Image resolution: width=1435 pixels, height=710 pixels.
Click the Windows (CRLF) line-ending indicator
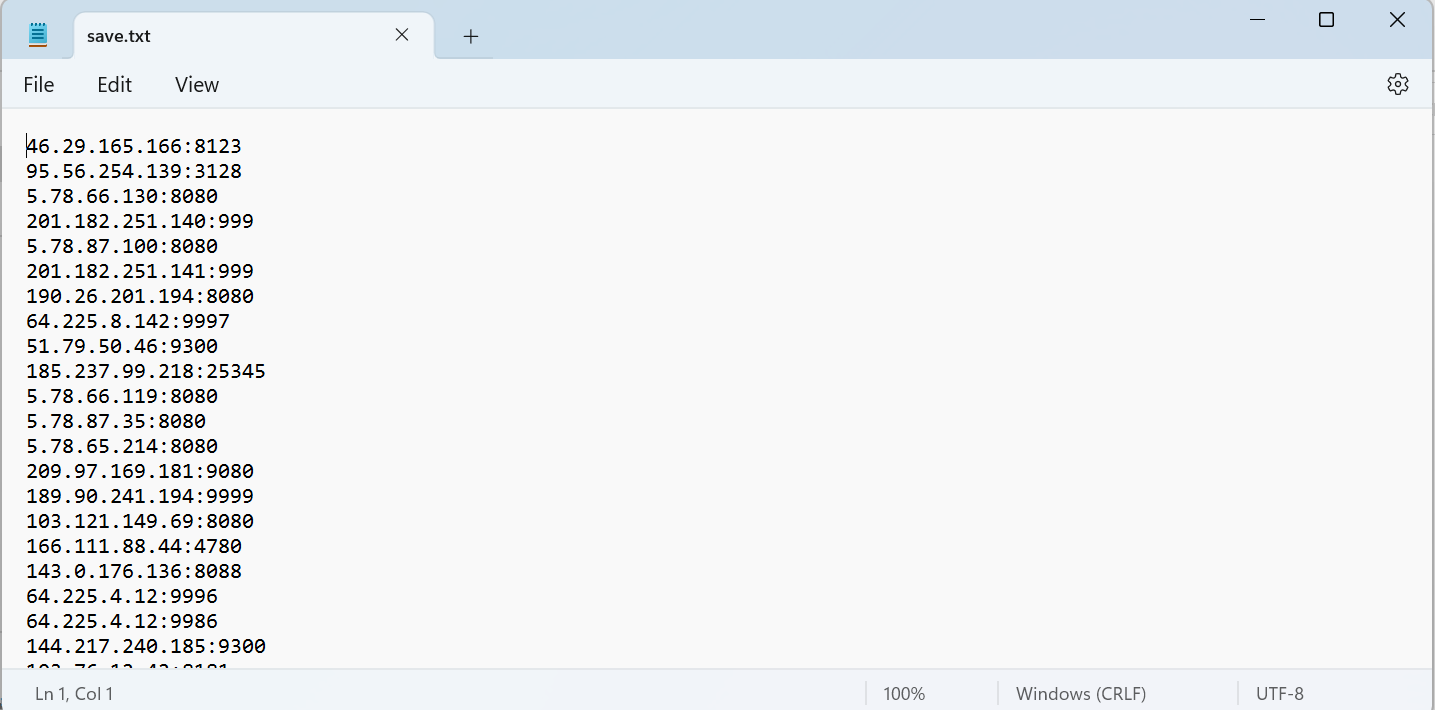pyautogui.click(x=1080, y=693)
